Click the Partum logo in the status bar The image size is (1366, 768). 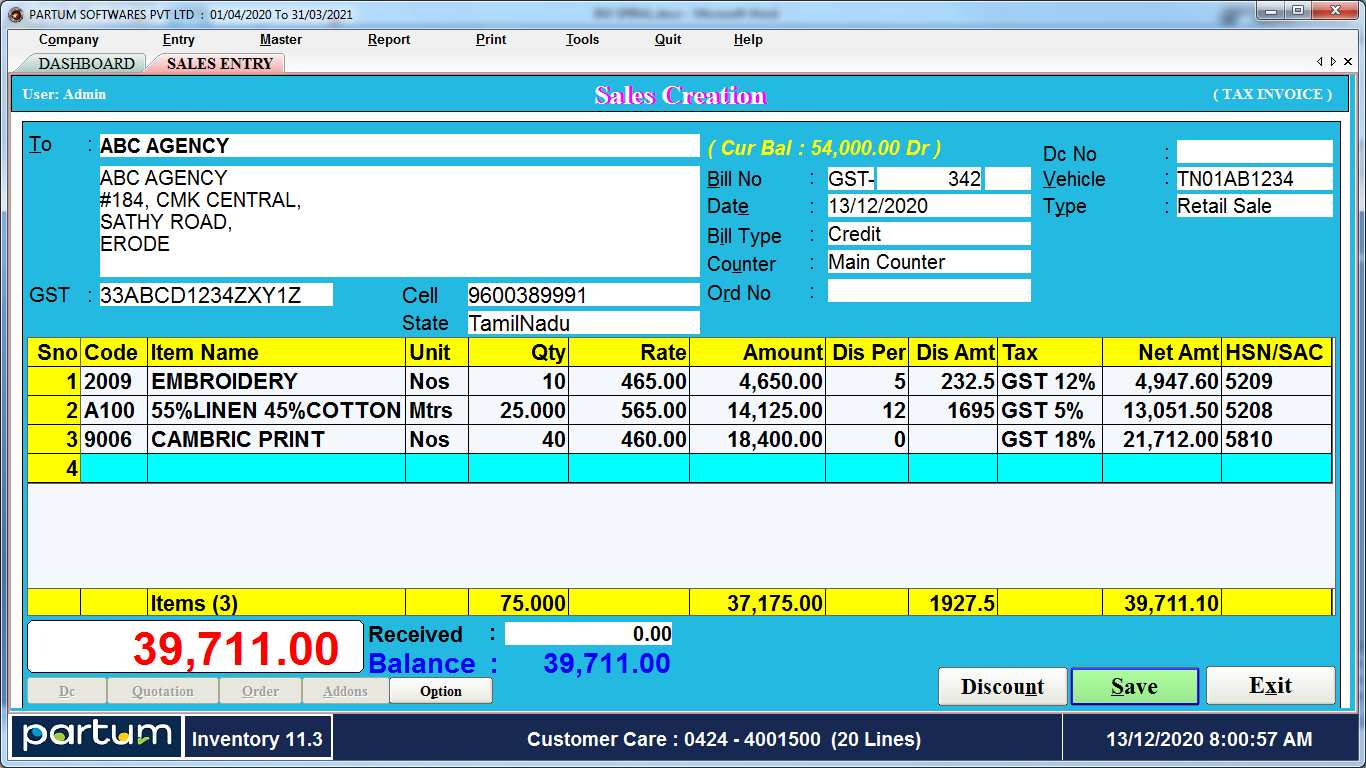[95, 737]
